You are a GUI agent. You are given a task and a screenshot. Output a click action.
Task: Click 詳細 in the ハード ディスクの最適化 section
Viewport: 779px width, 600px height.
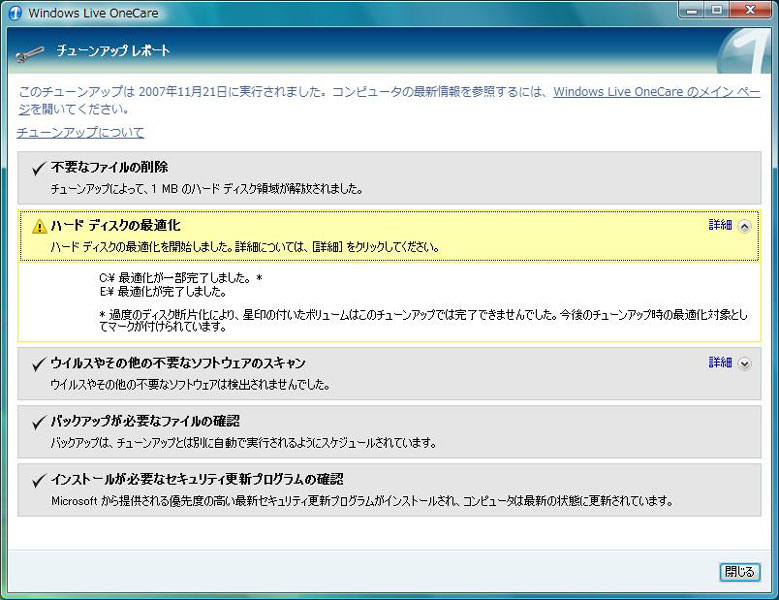pos(720,225)
